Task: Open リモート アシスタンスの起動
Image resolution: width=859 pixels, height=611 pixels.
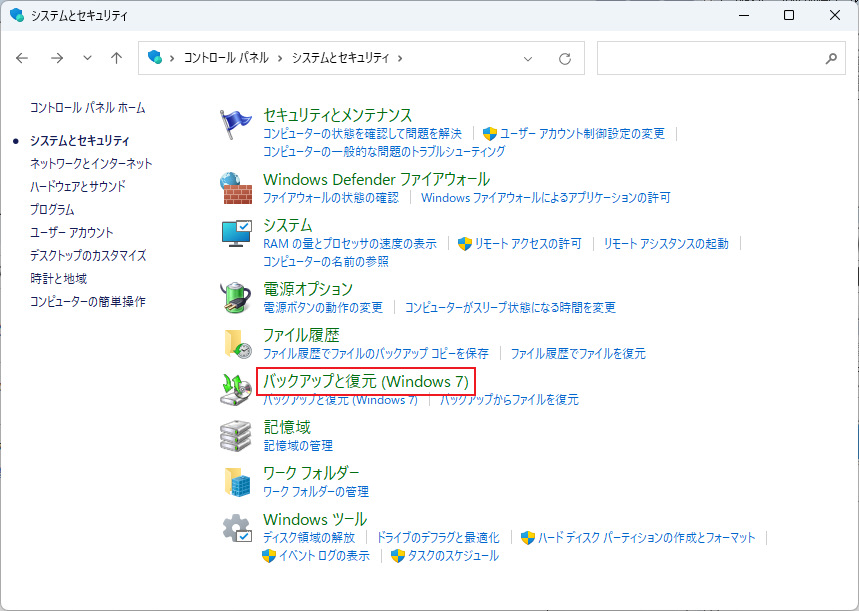Action: (666, 243)
